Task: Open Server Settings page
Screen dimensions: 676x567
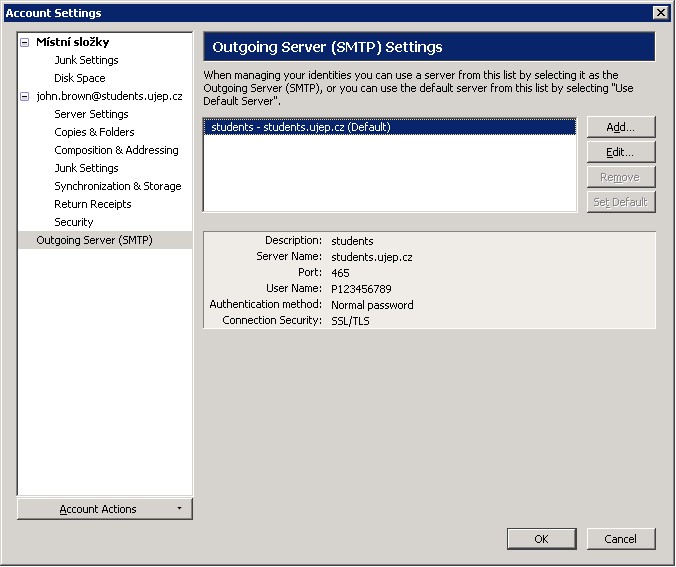Action: (x=91, y=114)
